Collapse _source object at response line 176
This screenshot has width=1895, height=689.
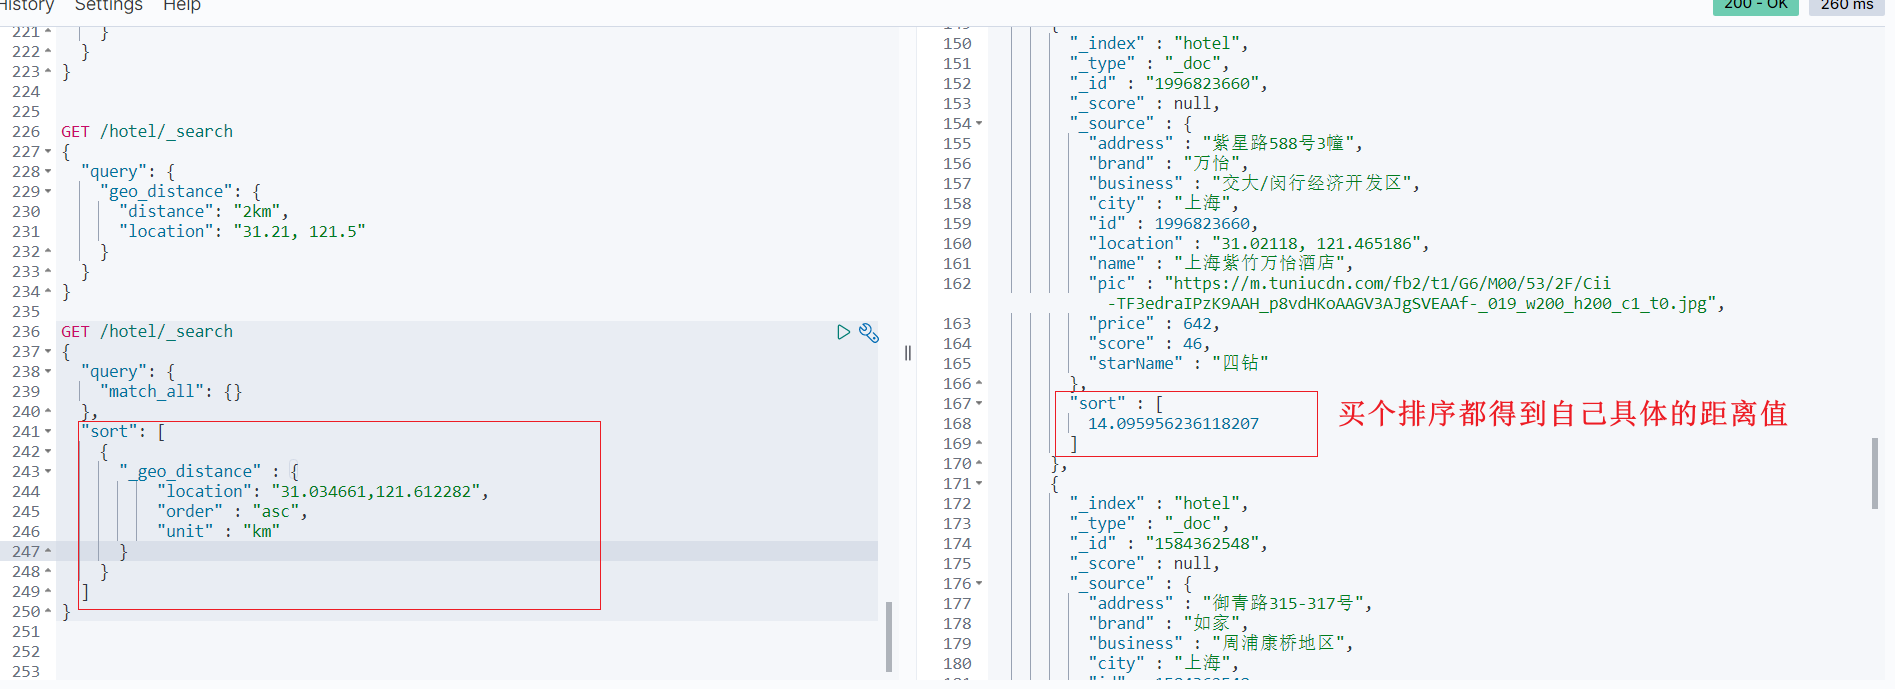click(x=979, y=583)
